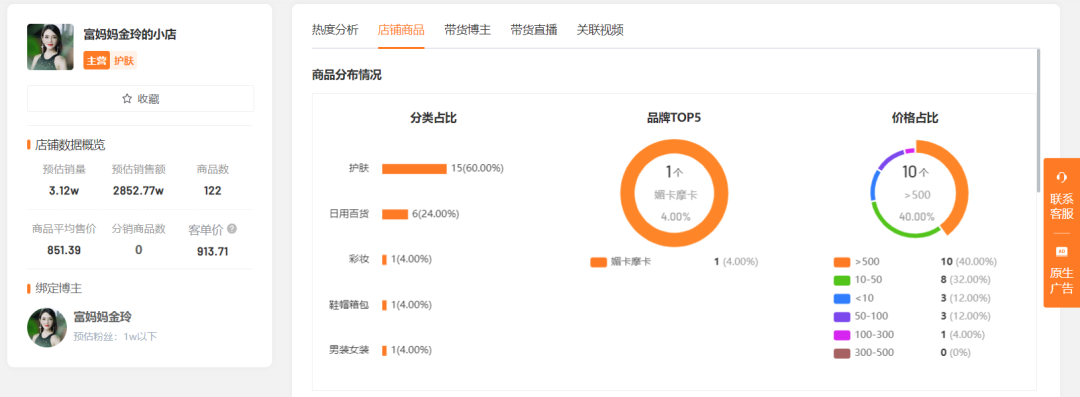
Task: Click the green 10-50 legend swatch
Action: tap(842, 280)
